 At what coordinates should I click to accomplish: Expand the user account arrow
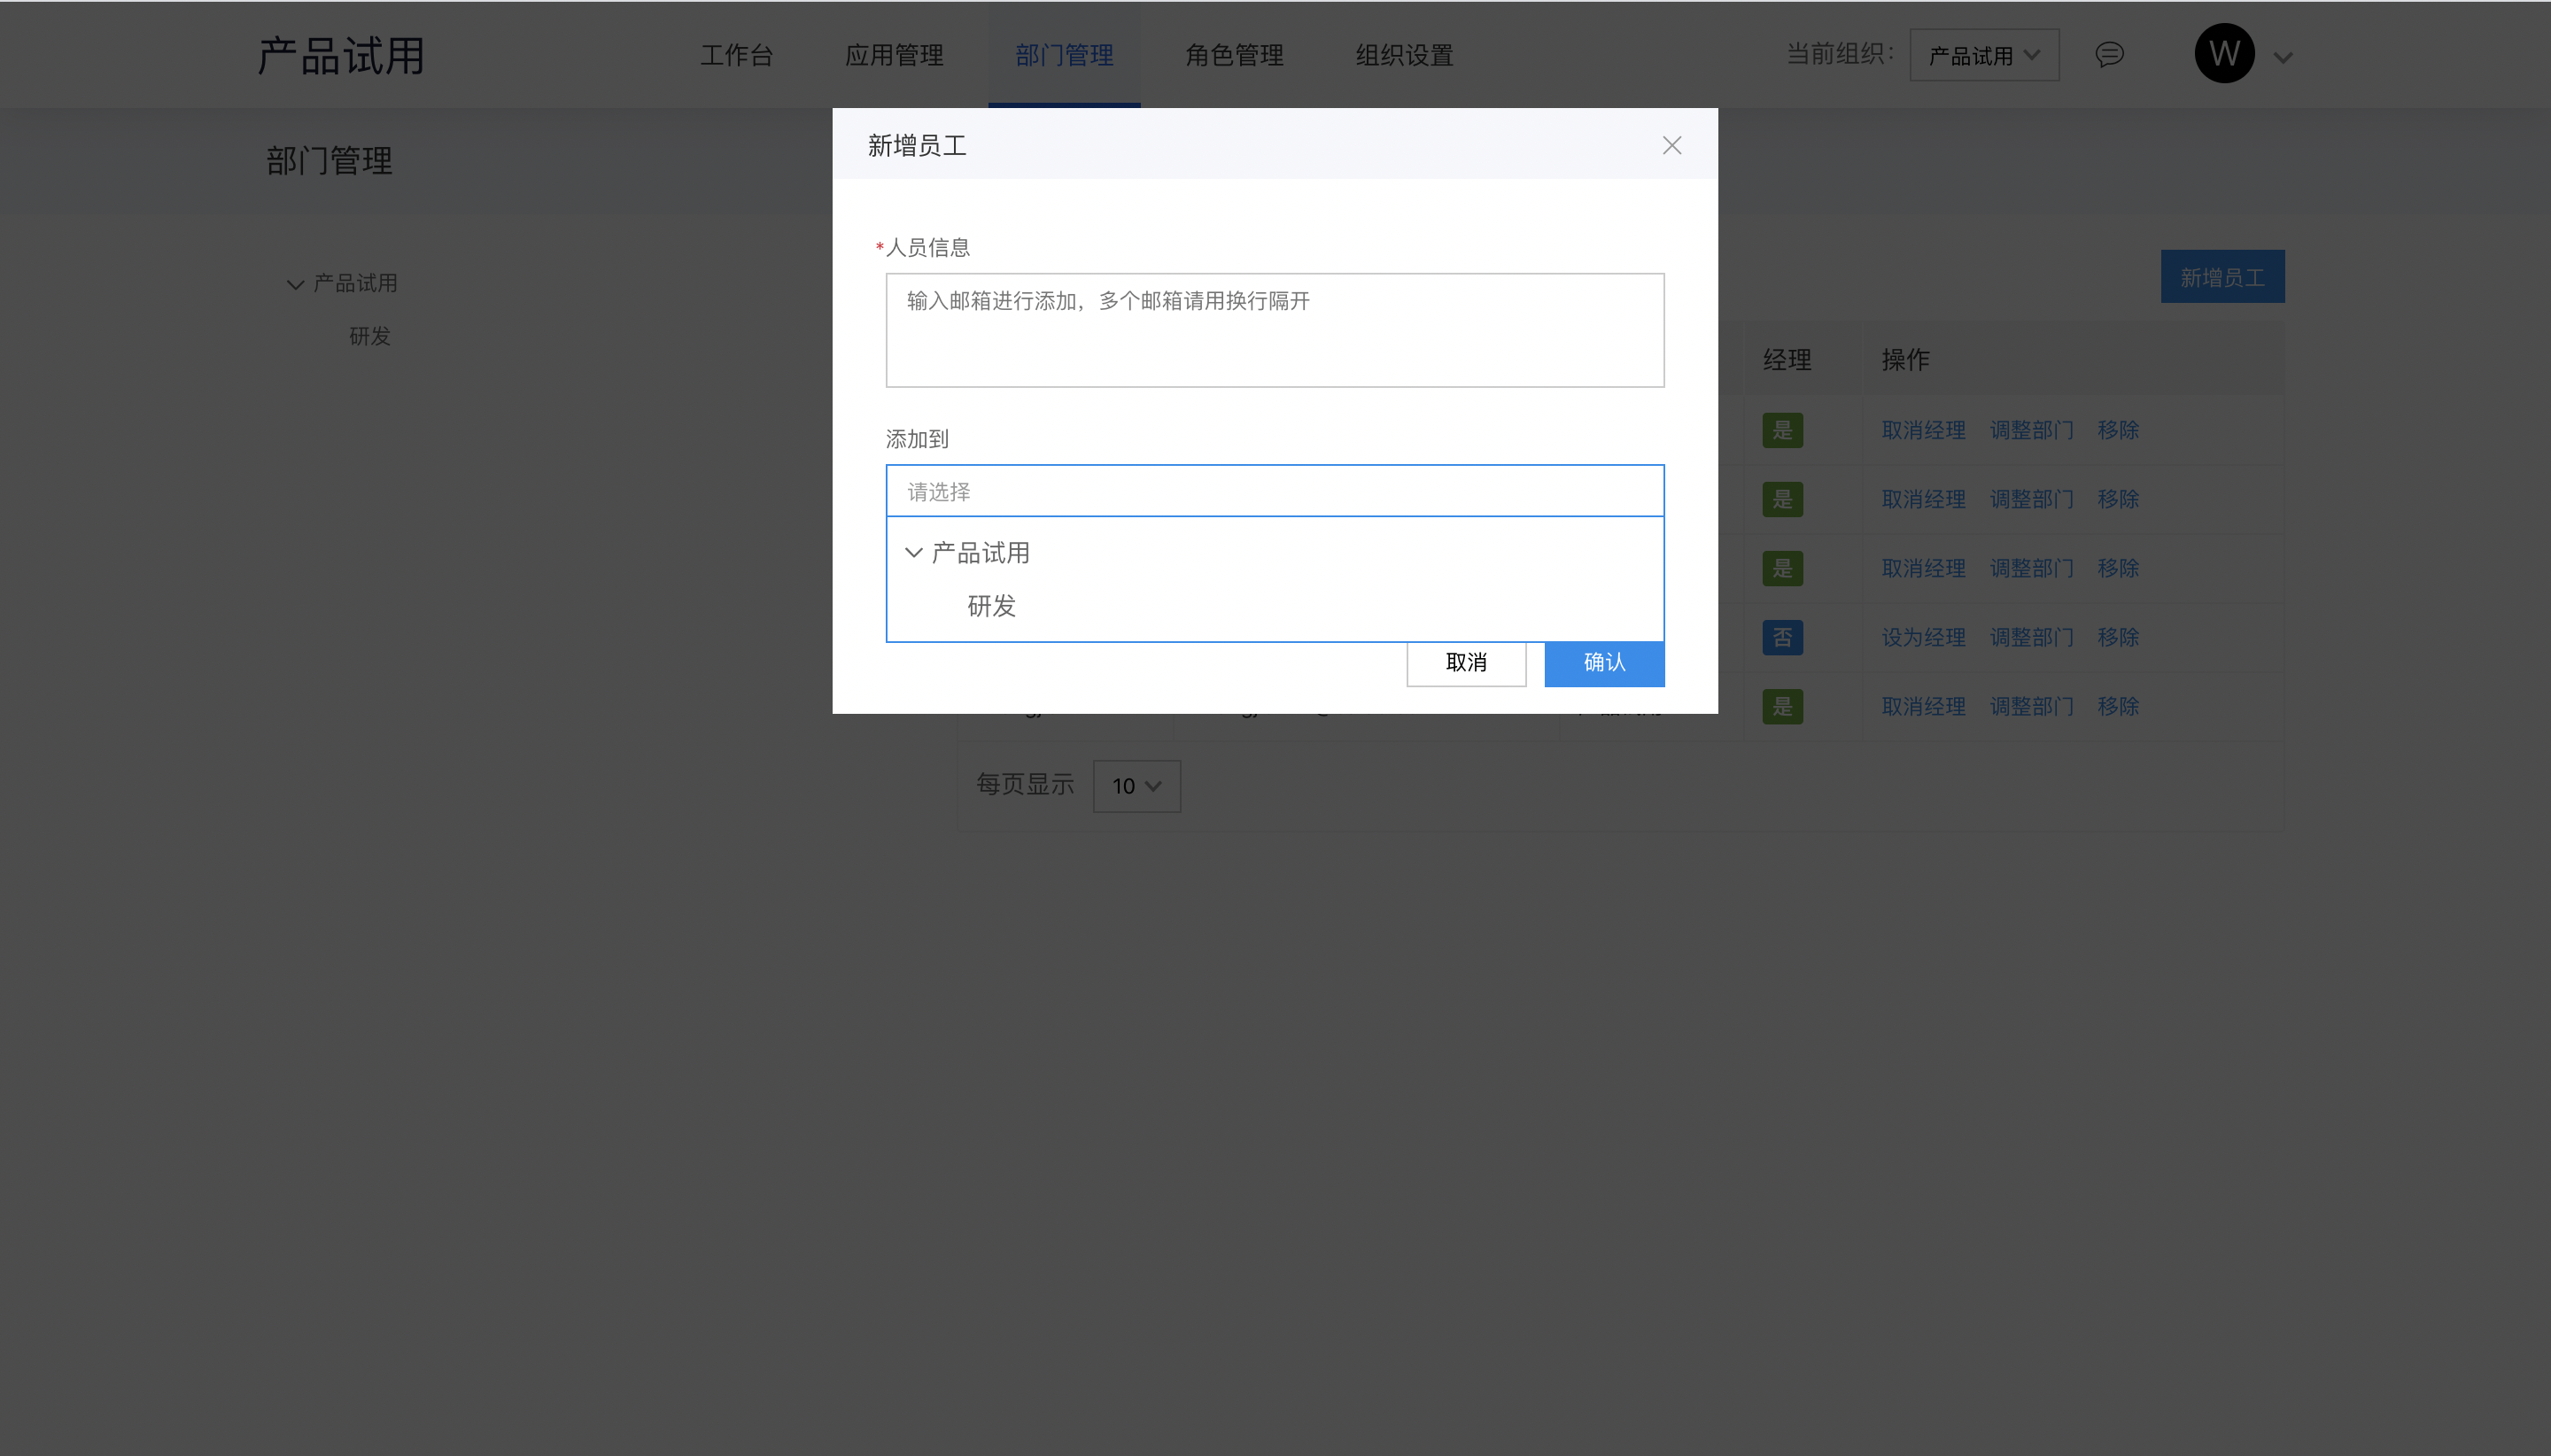2282,58
